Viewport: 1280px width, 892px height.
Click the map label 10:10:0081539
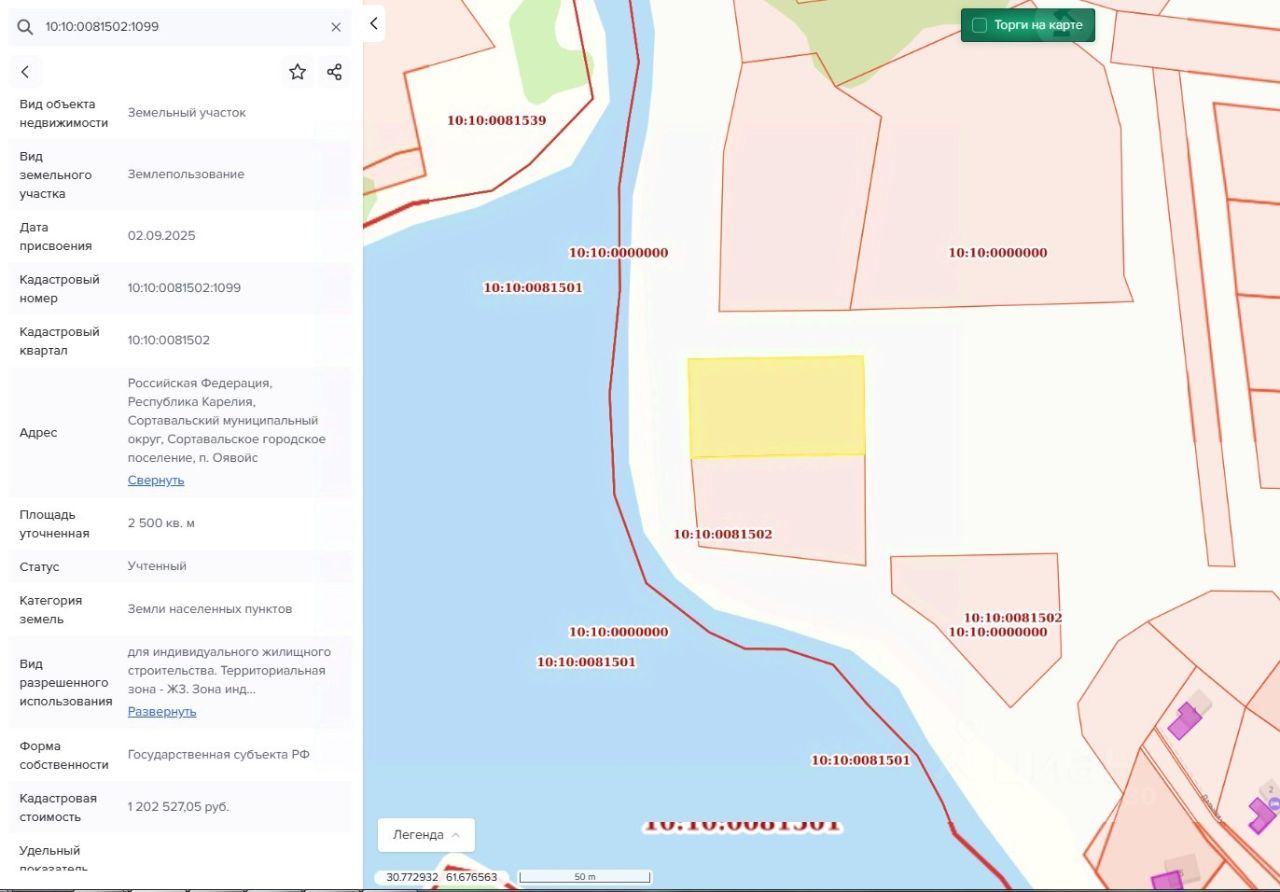tap(497, 121)
